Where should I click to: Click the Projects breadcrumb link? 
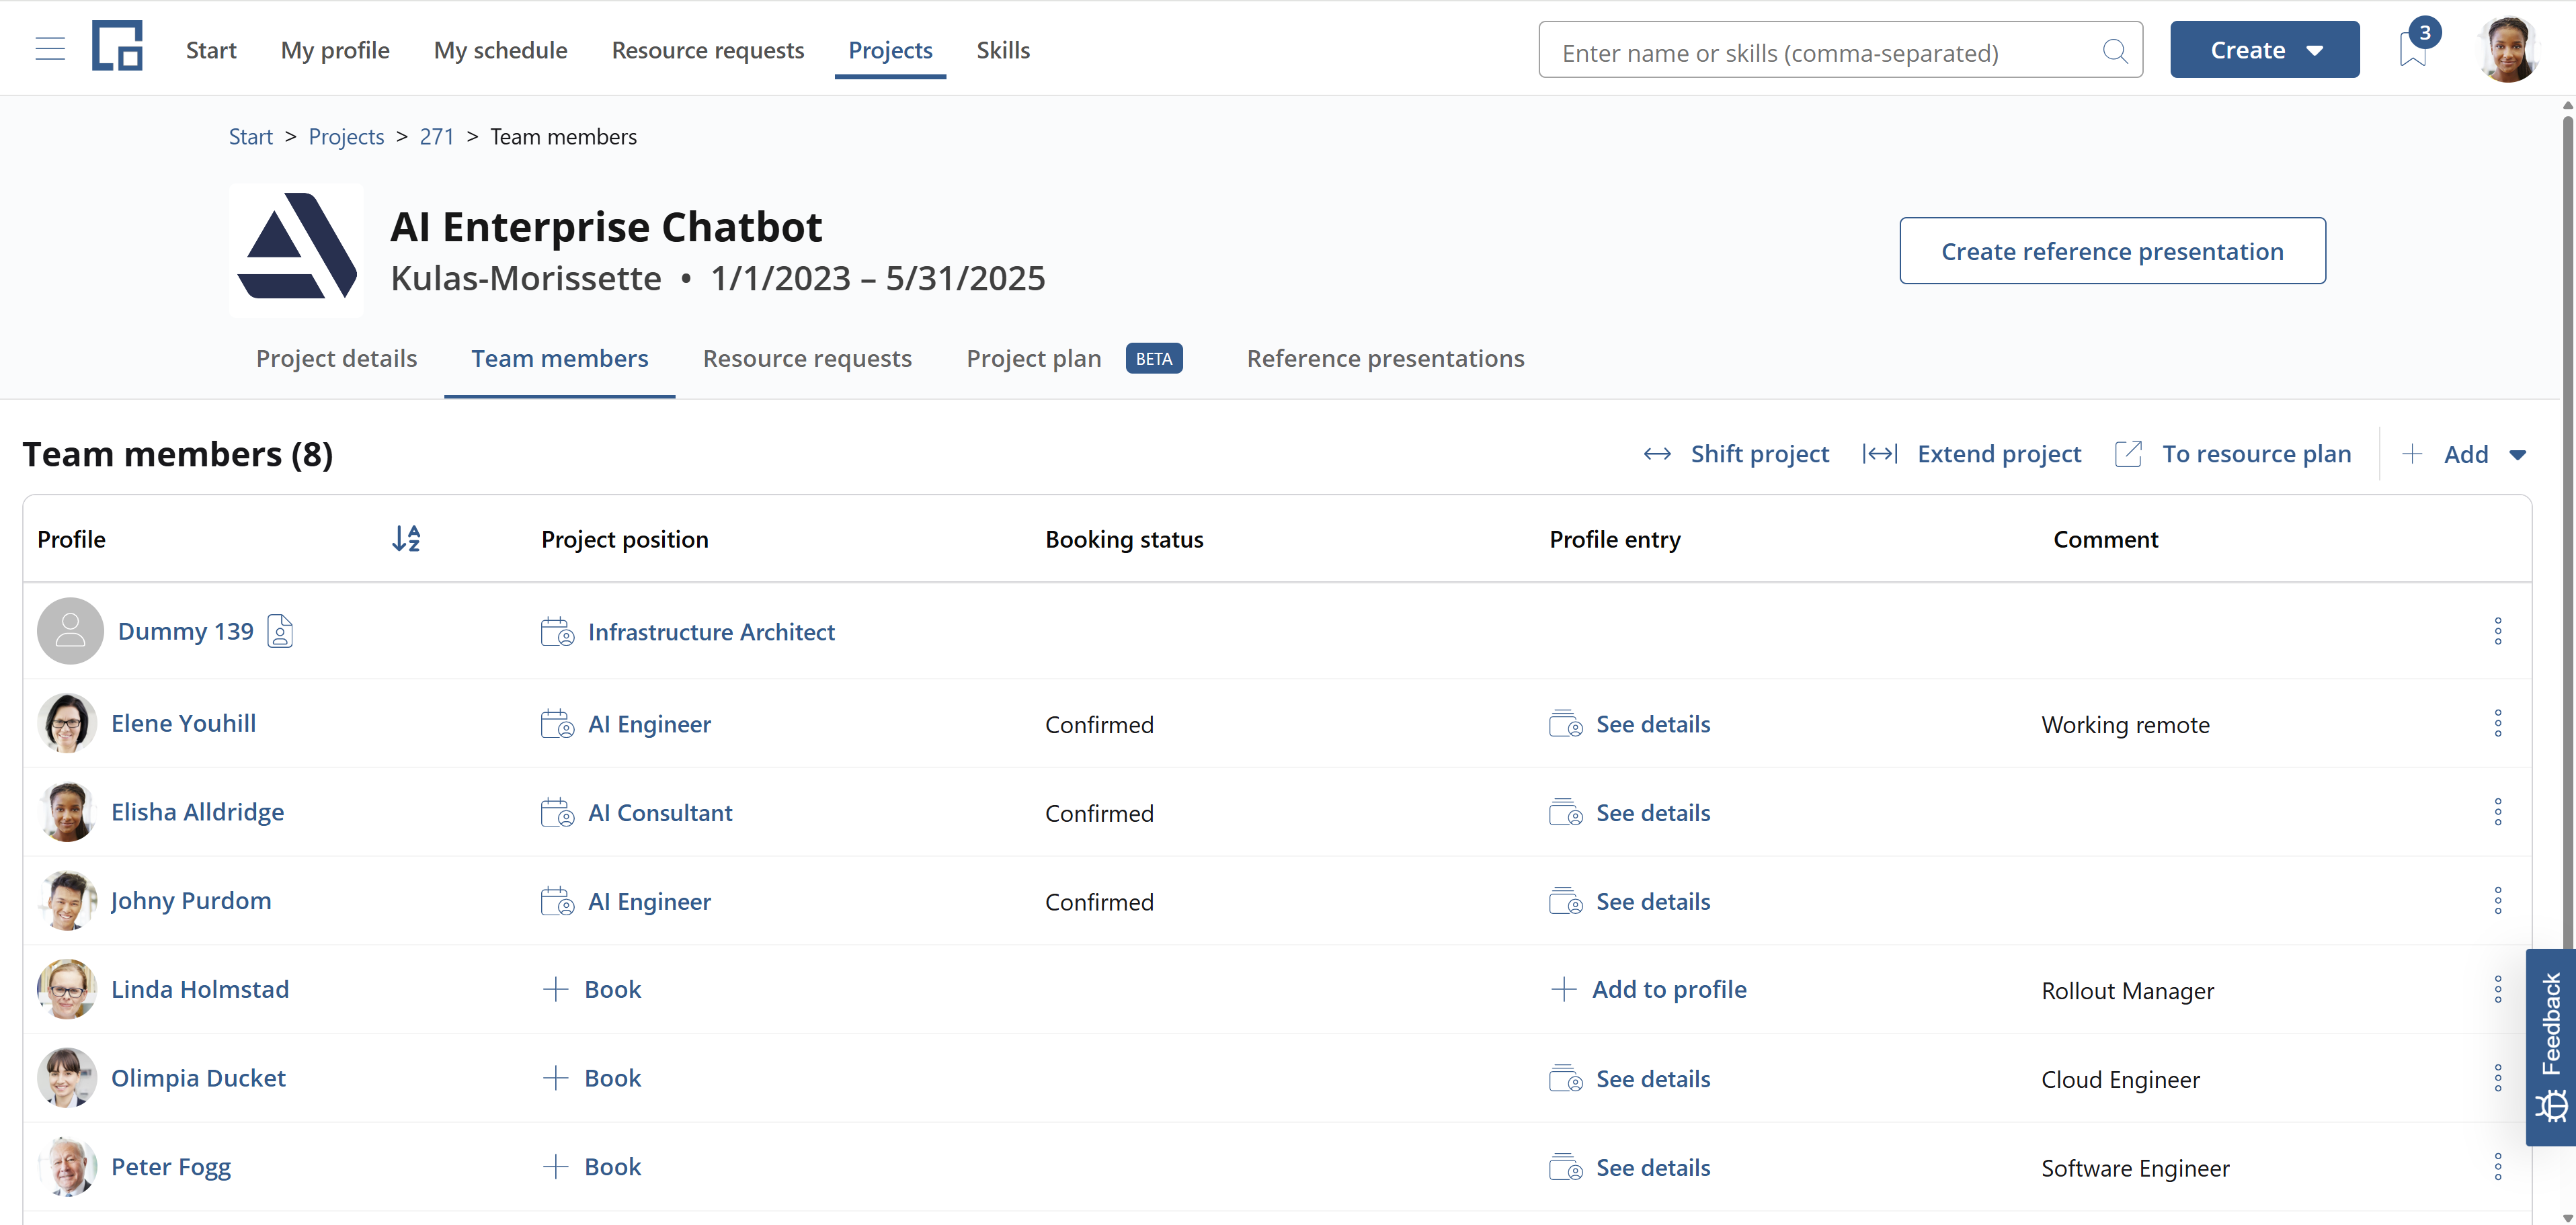tap(346, 136)
